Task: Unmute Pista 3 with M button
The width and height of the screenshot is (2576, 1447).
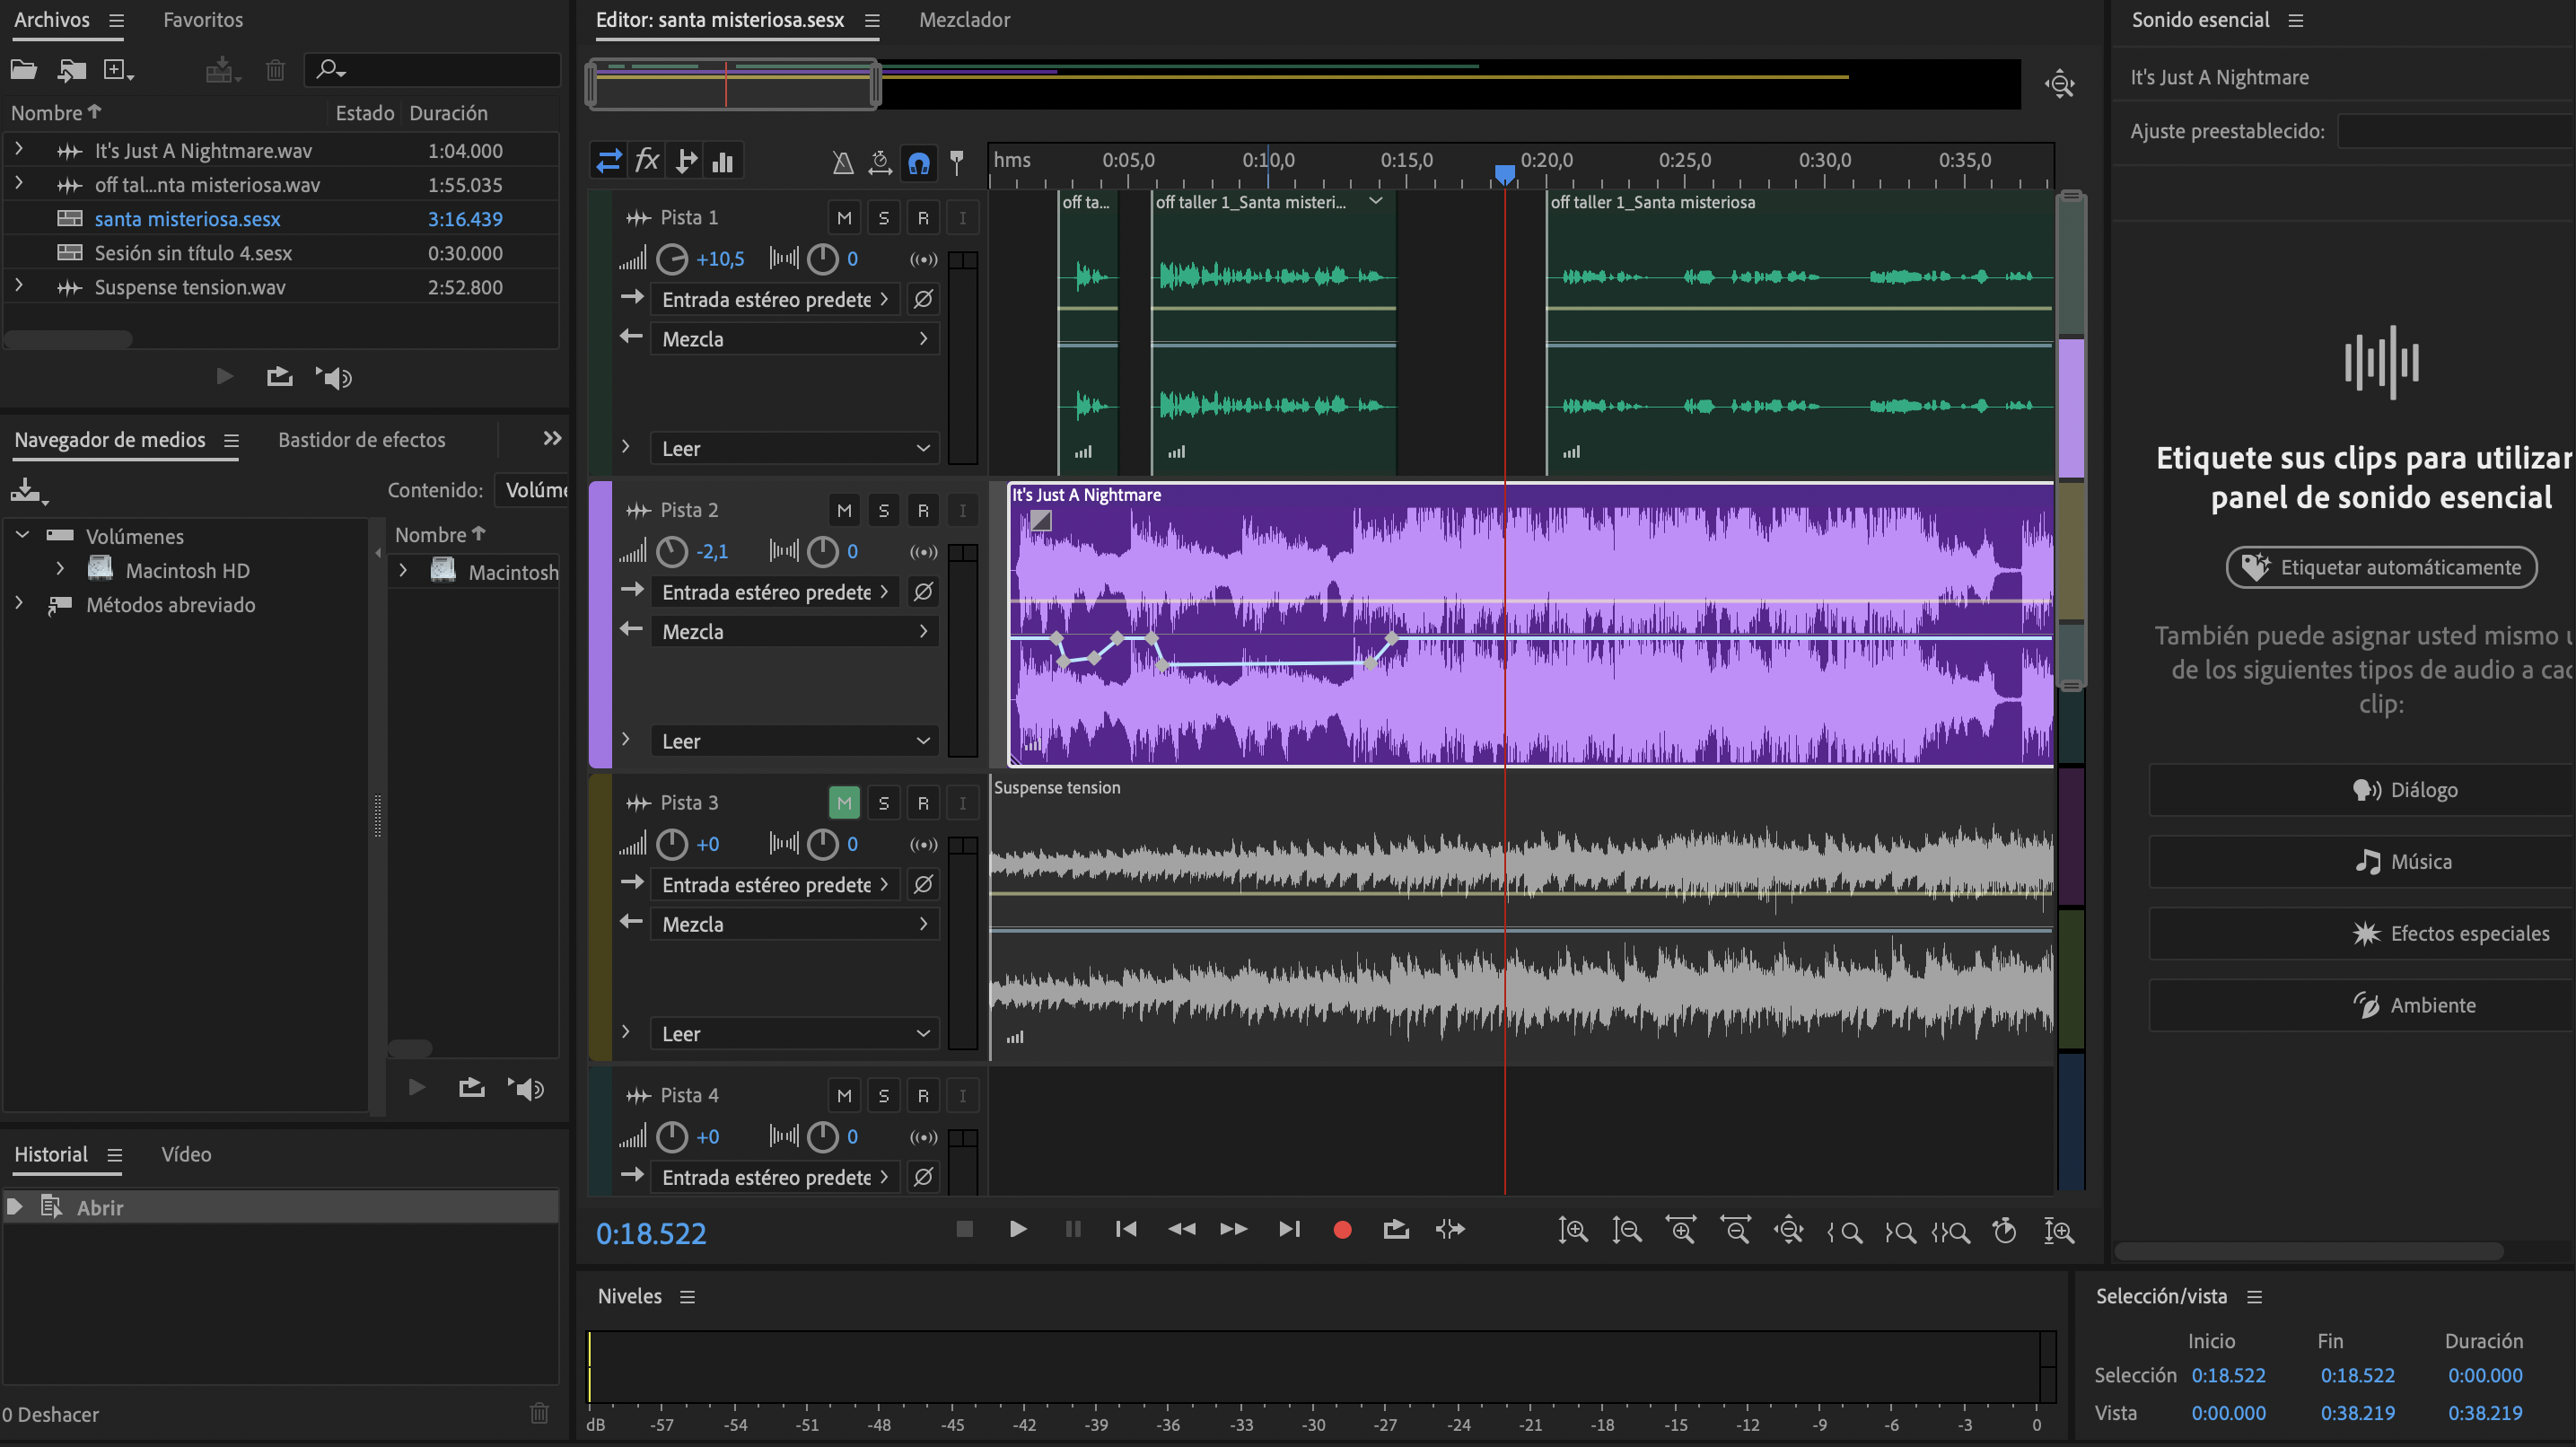Action: [844, 803]
